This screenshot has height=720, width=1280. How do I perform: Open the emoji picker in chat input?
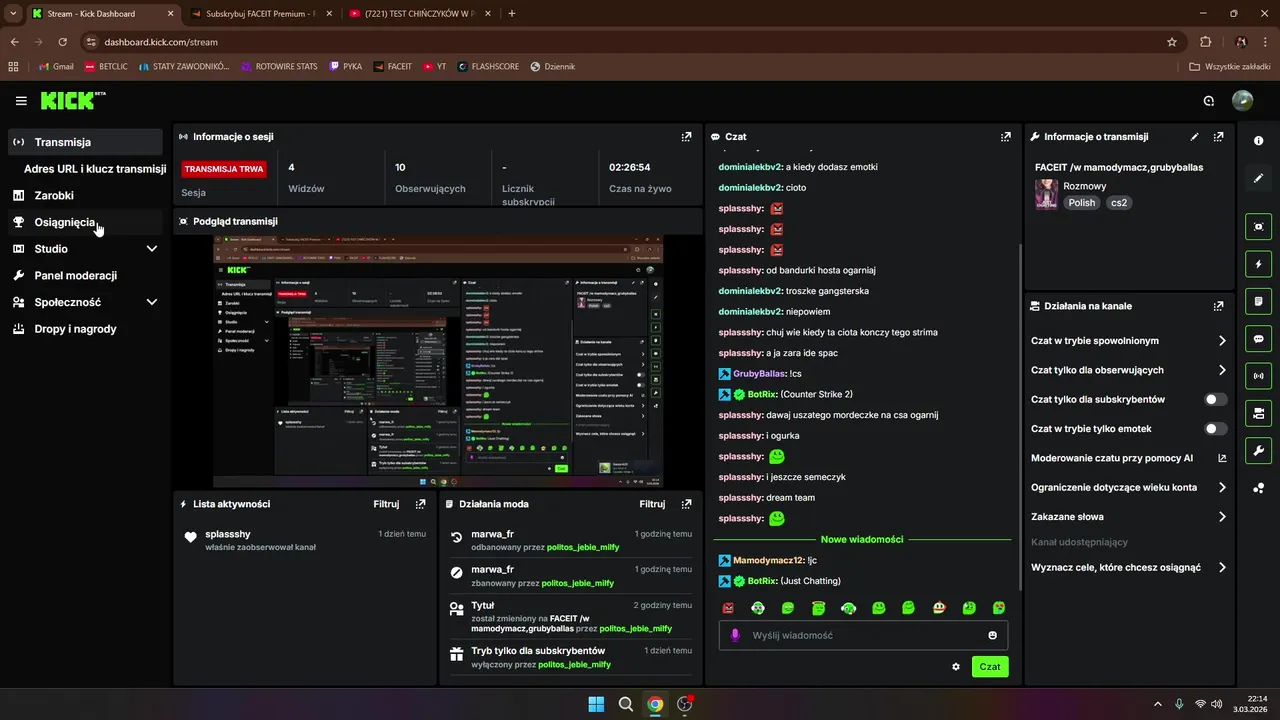pos(993,635)
